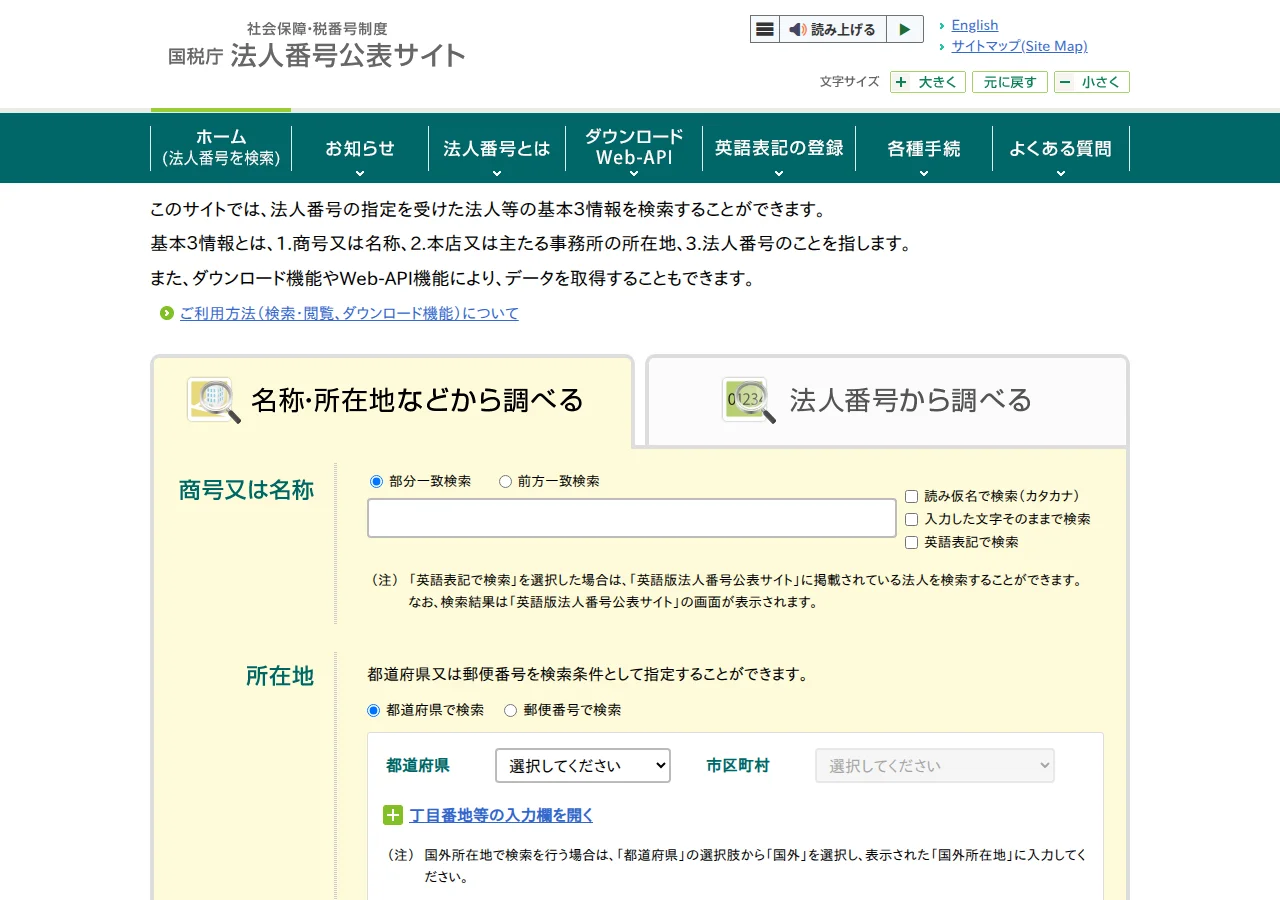Click the 国税庁 法人番号公表サイト logo

pos(317,46)
